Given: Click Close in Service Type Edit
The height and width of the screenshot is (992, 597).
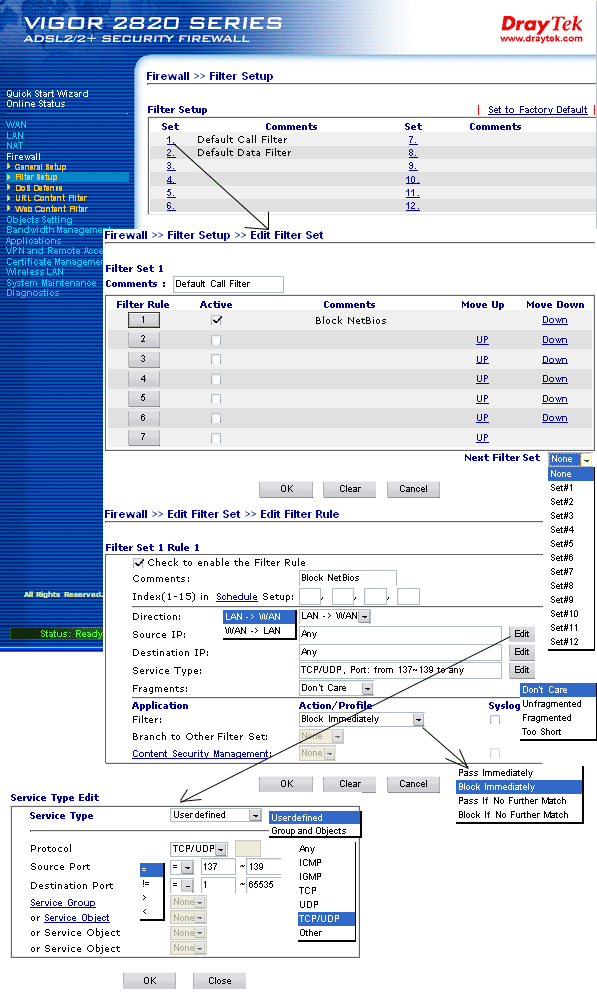Looking at the screenshot, I should (x=219, y=981).
